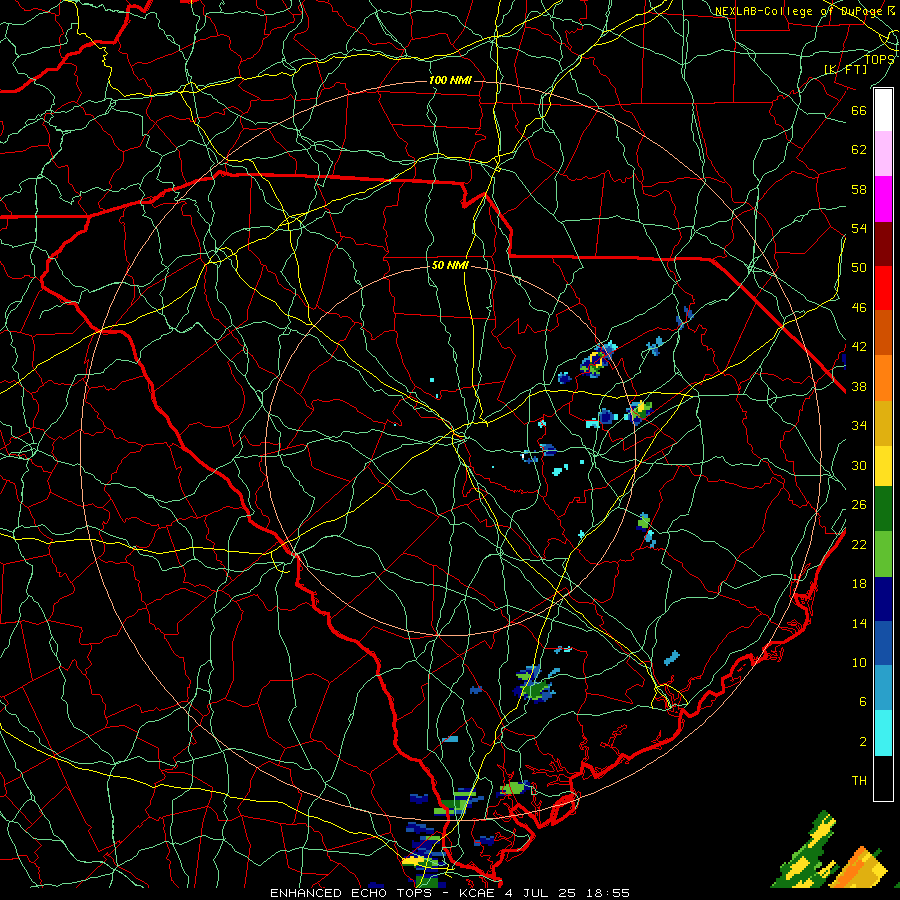The height and width of the screenshot is (900, 900).
Task: Click legend value 62
Action: 859,150
